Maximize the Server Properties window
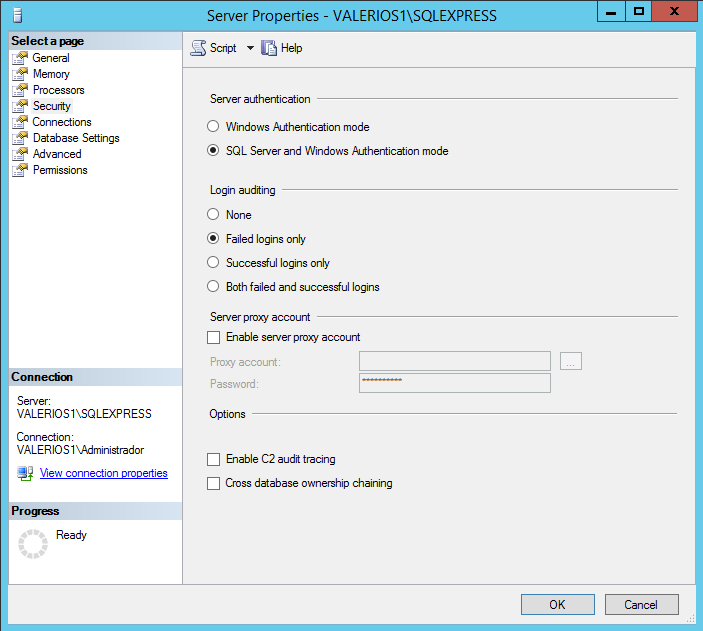703x631 pixels. click(638, 11)
